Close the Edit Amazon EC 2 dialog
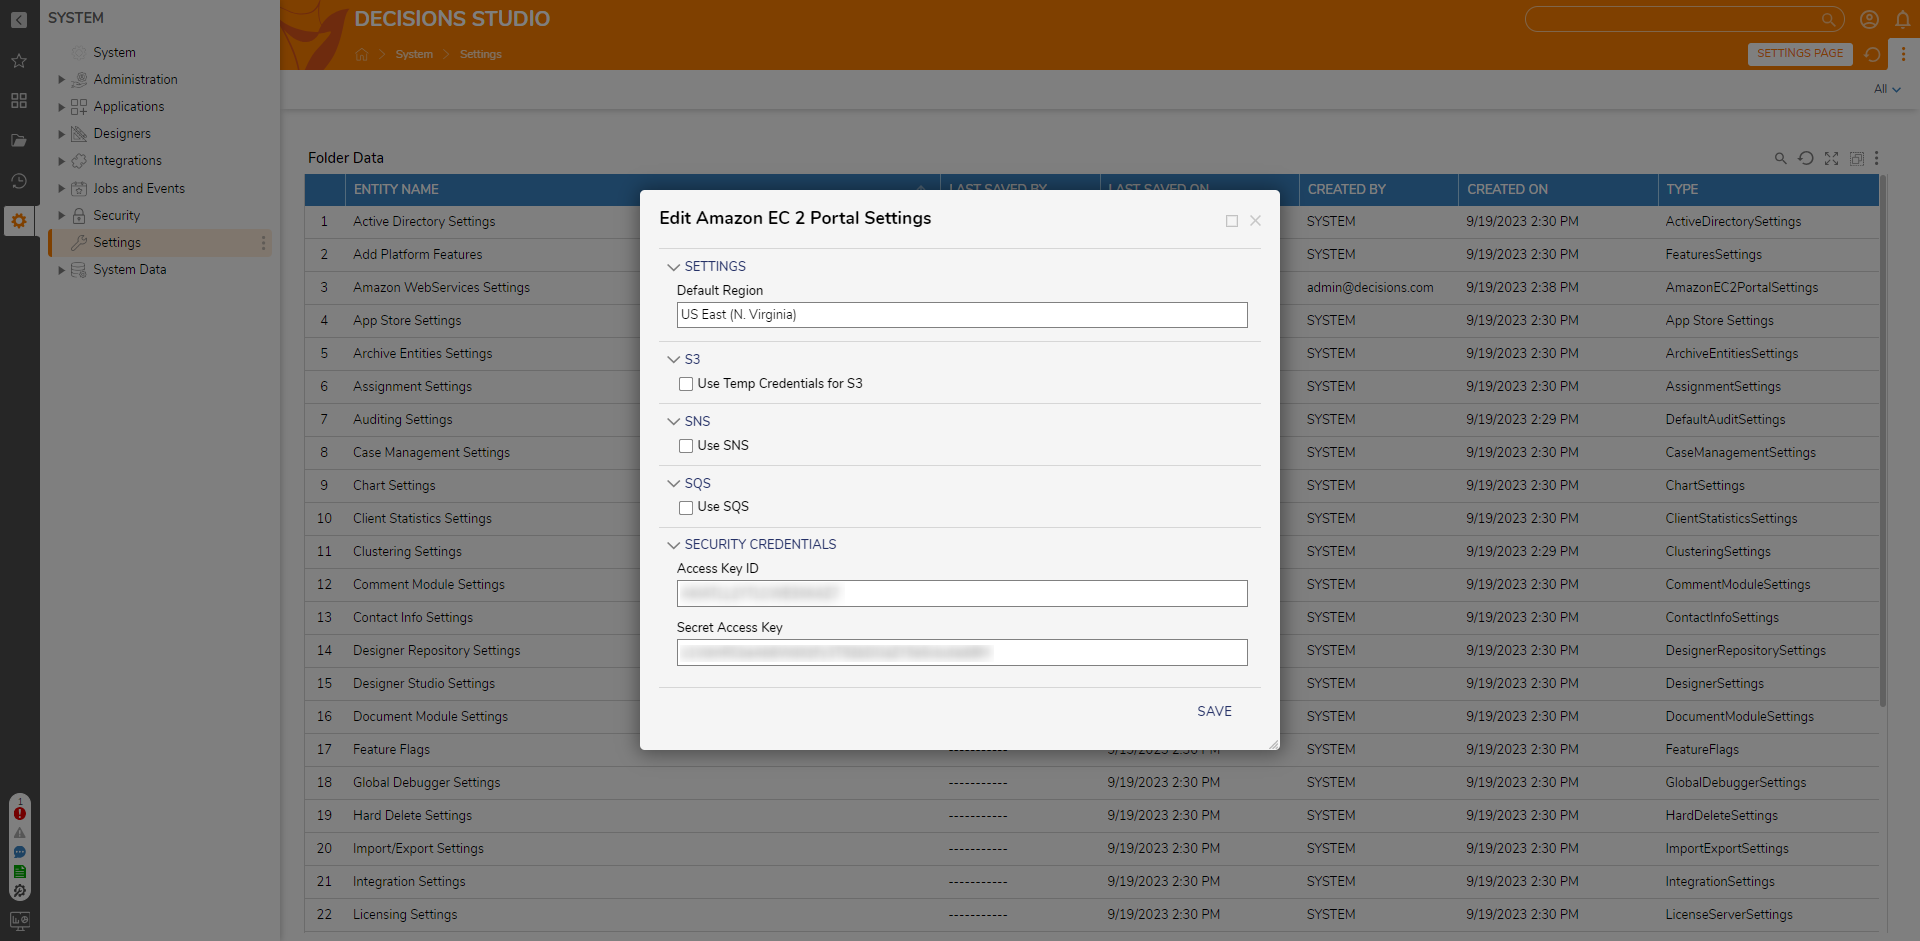Image resolution: width=1920 pixels, height=941 pixels. coord(1256,221)
